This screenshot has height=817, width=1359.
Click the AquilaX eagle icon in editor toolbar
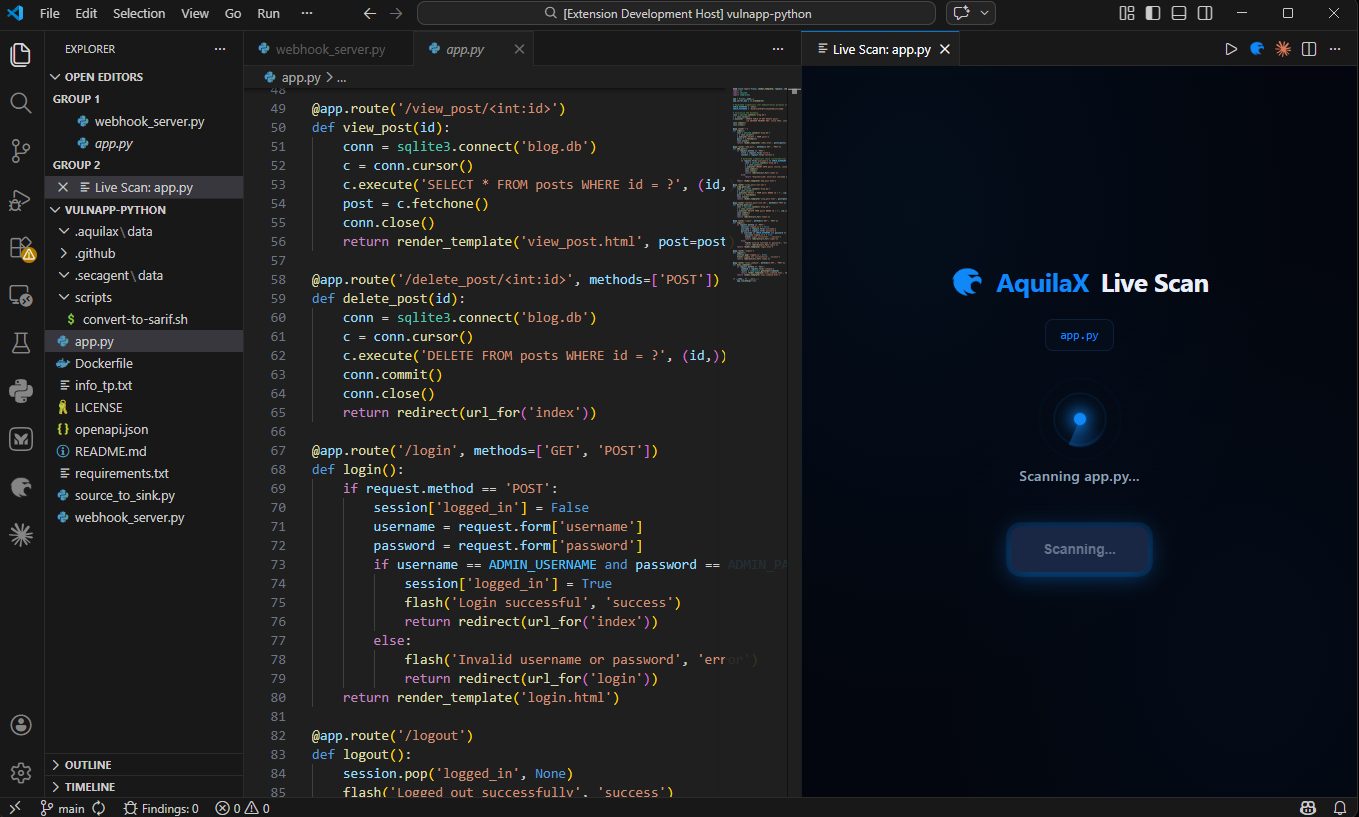point(1257,49)
